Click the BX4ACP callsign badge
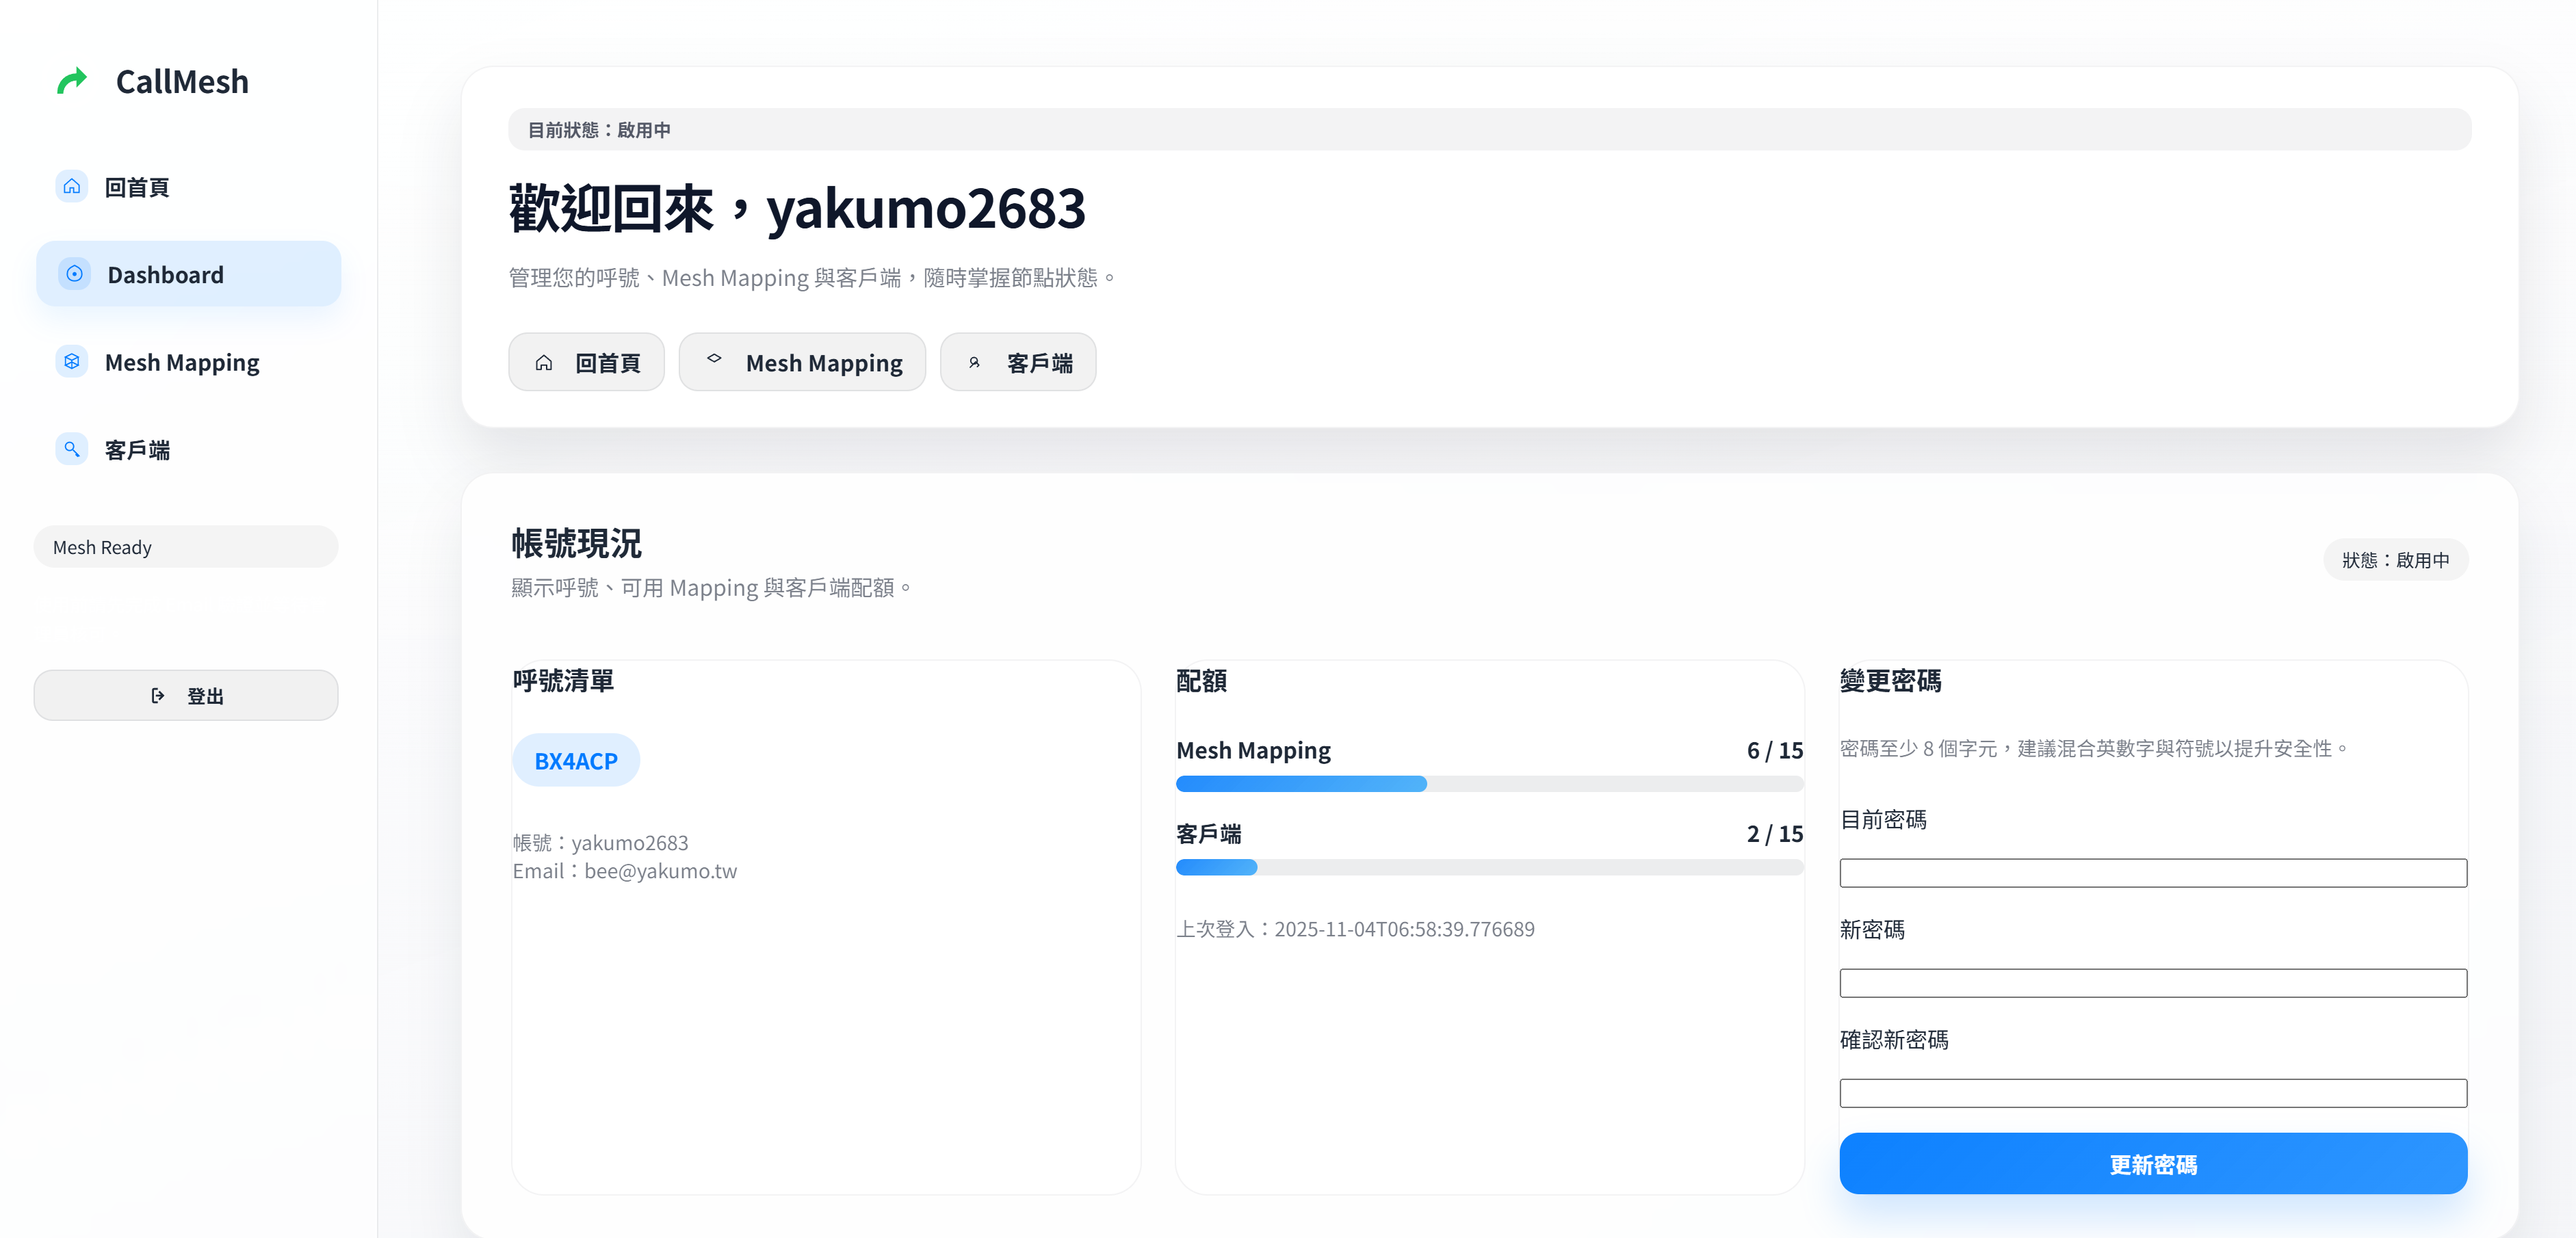2576x1238 pixels. (x=576, y=761)
